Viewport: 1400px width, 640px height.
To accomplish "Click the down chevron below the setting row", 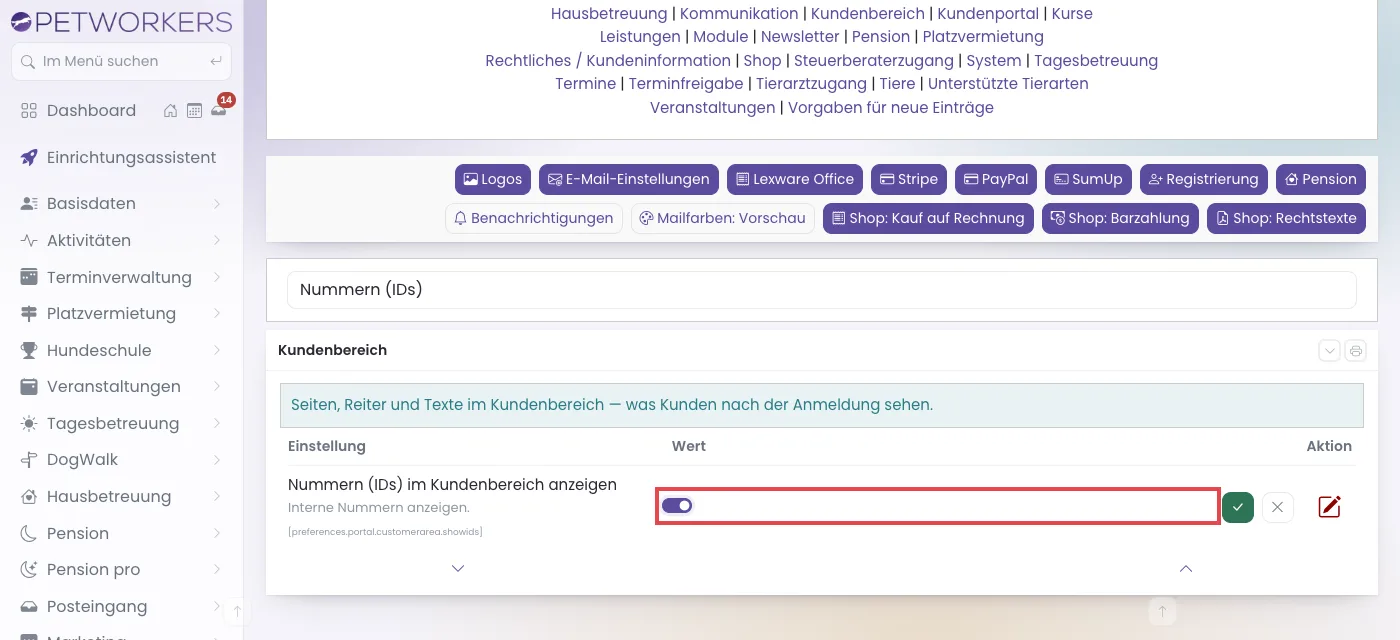I will [x=458, y=568].
